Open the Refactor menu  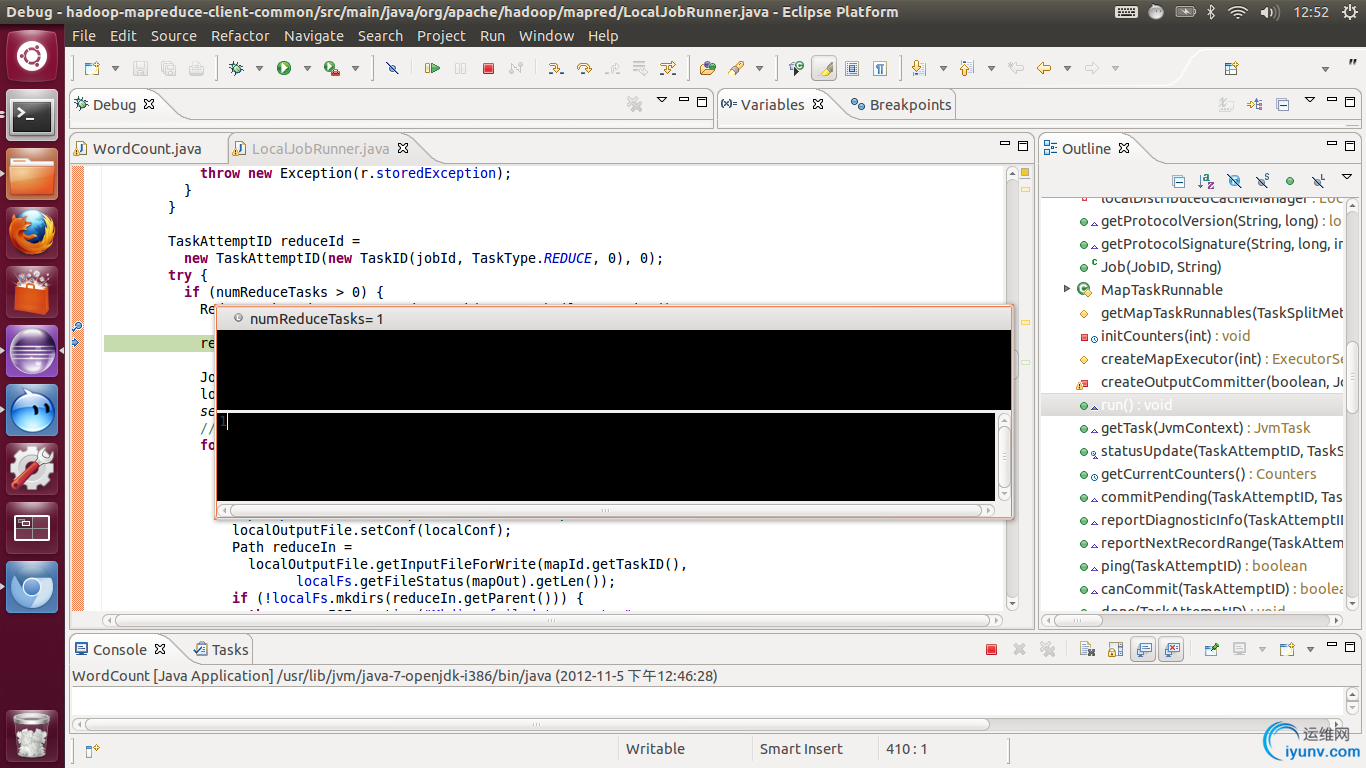point(240,36)
